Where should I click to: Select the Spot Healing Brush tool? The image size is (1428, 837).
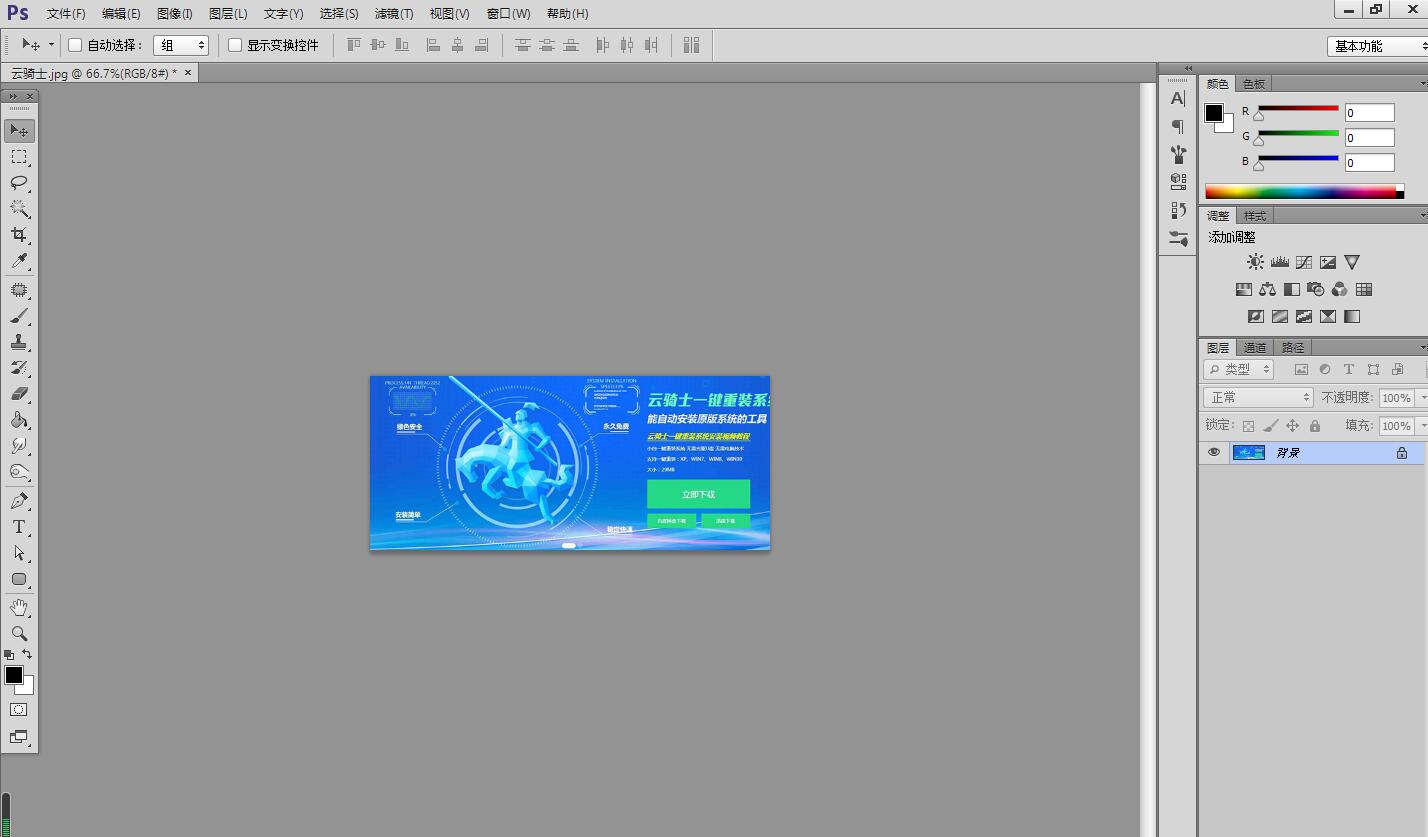(19, 290)
